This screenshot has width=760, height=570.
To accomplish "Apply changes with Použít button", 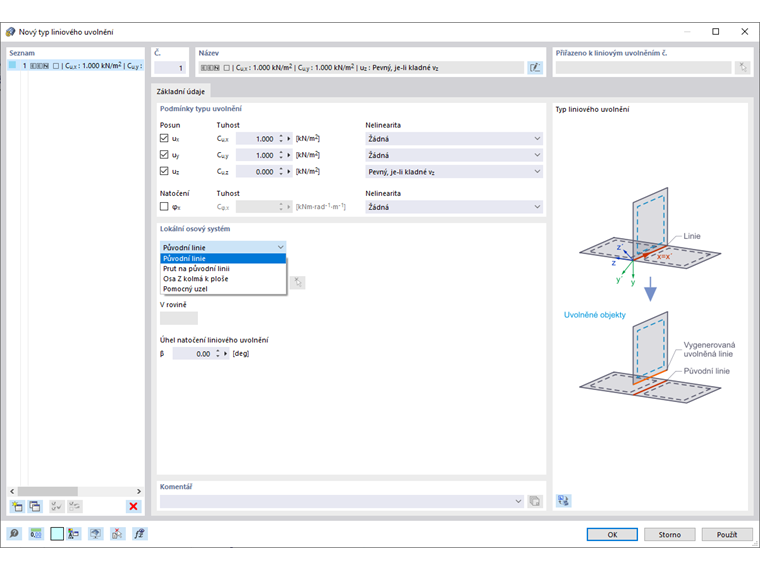I will [727, 534].
